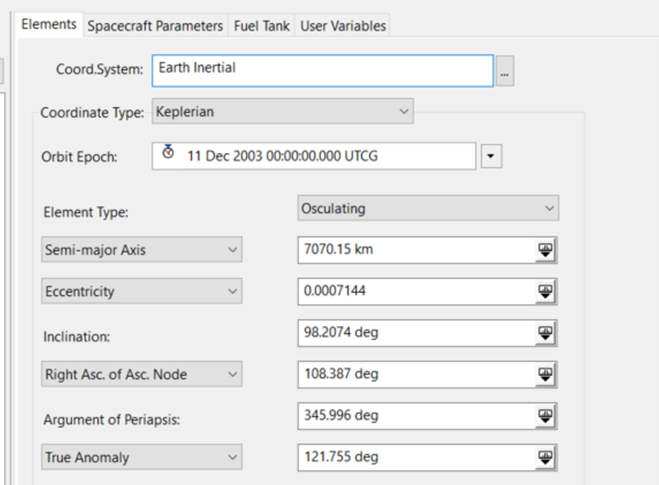Click unit icon beside Semi-major Axis value
This screenshot has height=485, width=659.
tap(545, 251)
